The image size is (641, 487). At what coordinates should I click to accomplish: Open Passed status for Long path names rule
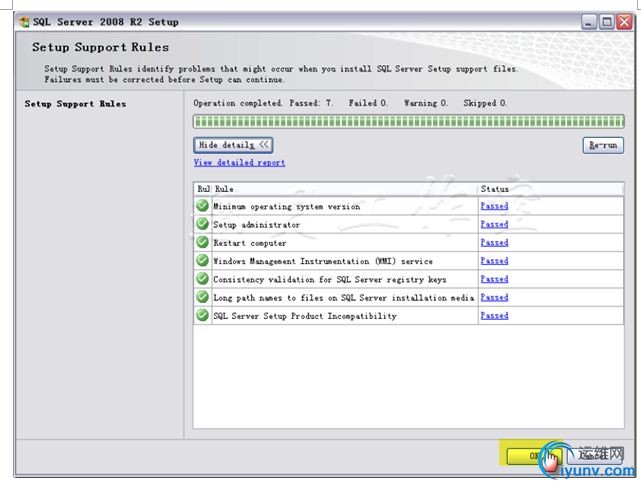coord(494,298)
